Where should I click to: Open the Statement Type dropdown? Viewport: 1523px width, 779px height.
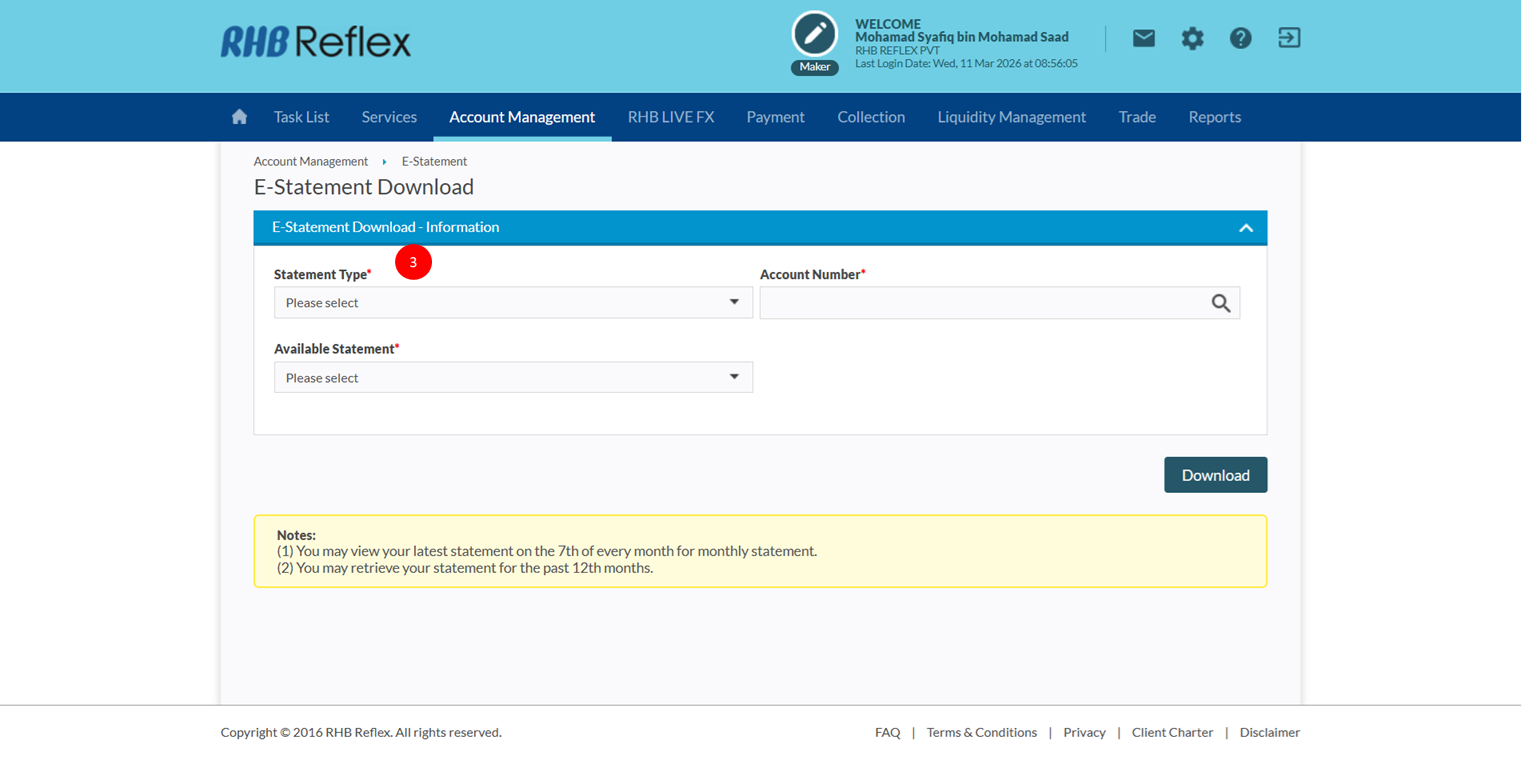513,303
